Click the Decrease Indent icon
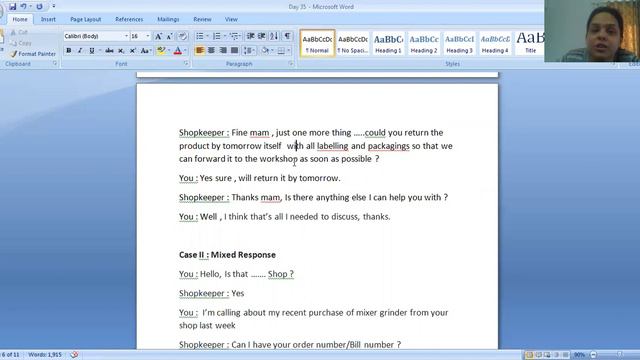Viewport: 640px width, 360px height. point(251,36)
